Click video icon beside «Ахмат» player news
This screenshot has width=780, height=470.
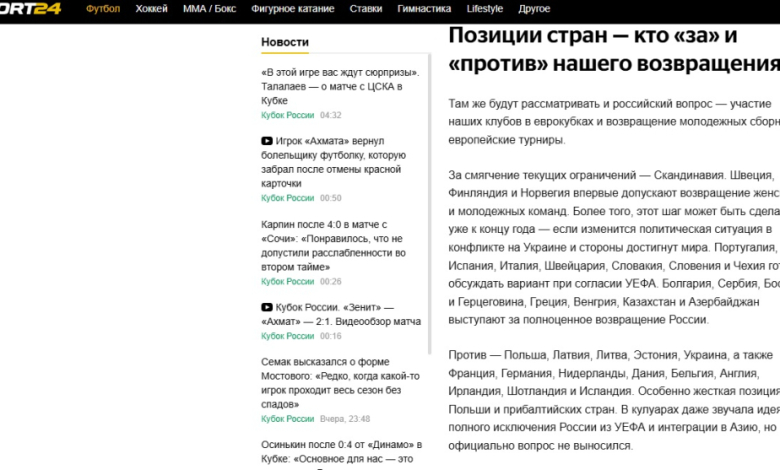click(x=267, y=142)
